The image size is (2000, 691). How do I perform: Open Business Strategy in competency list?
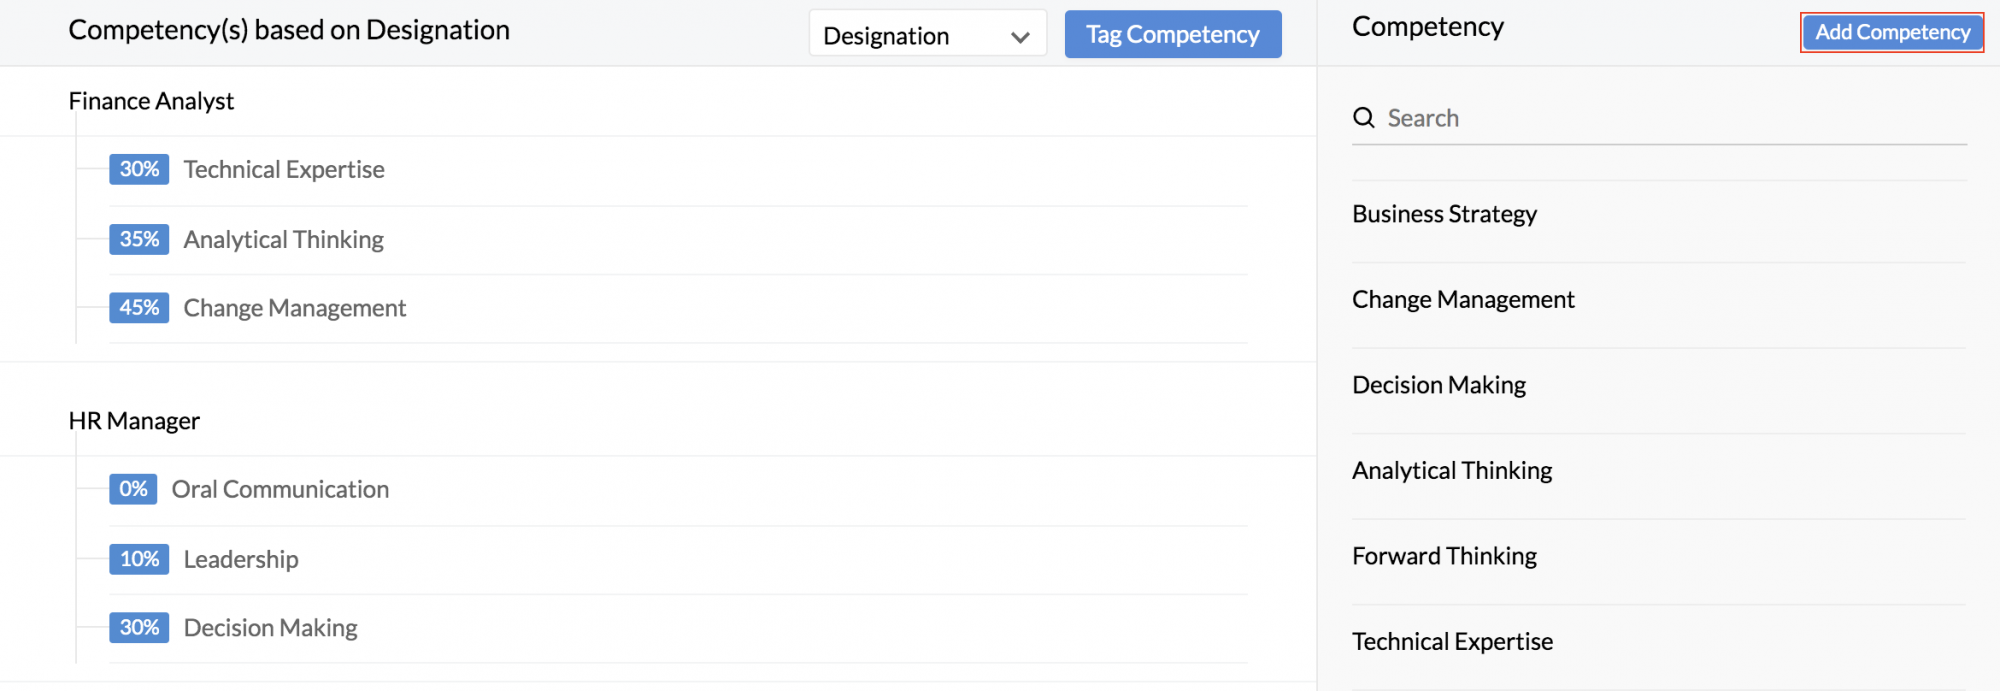tap(1444, 214)
